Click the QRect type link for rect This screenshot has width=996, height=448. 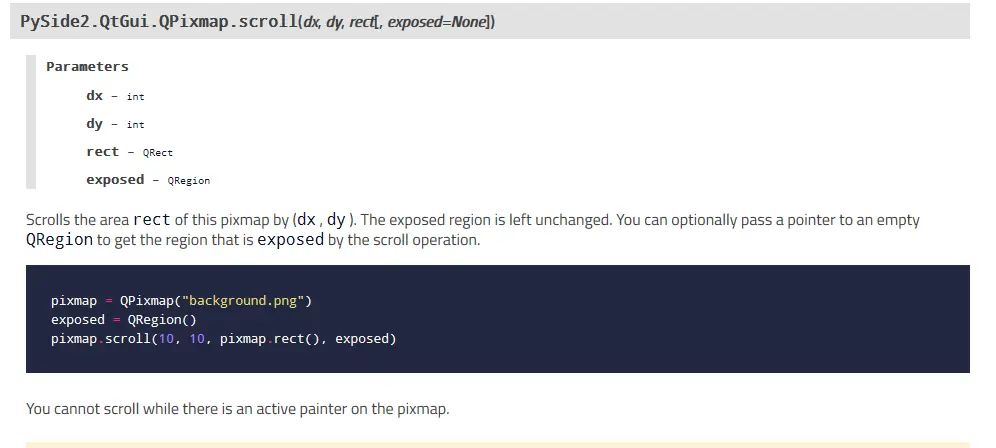pyautogui.click(x=158, y=153)
